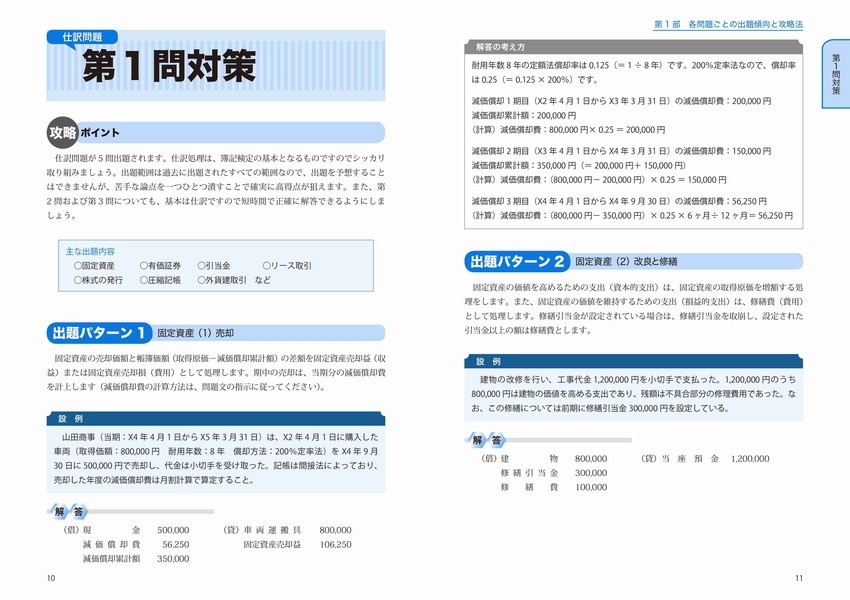Click the '出題パターン 1' blue badge
The height and width of the screenshot is (600, 850).
pos(99,333)
